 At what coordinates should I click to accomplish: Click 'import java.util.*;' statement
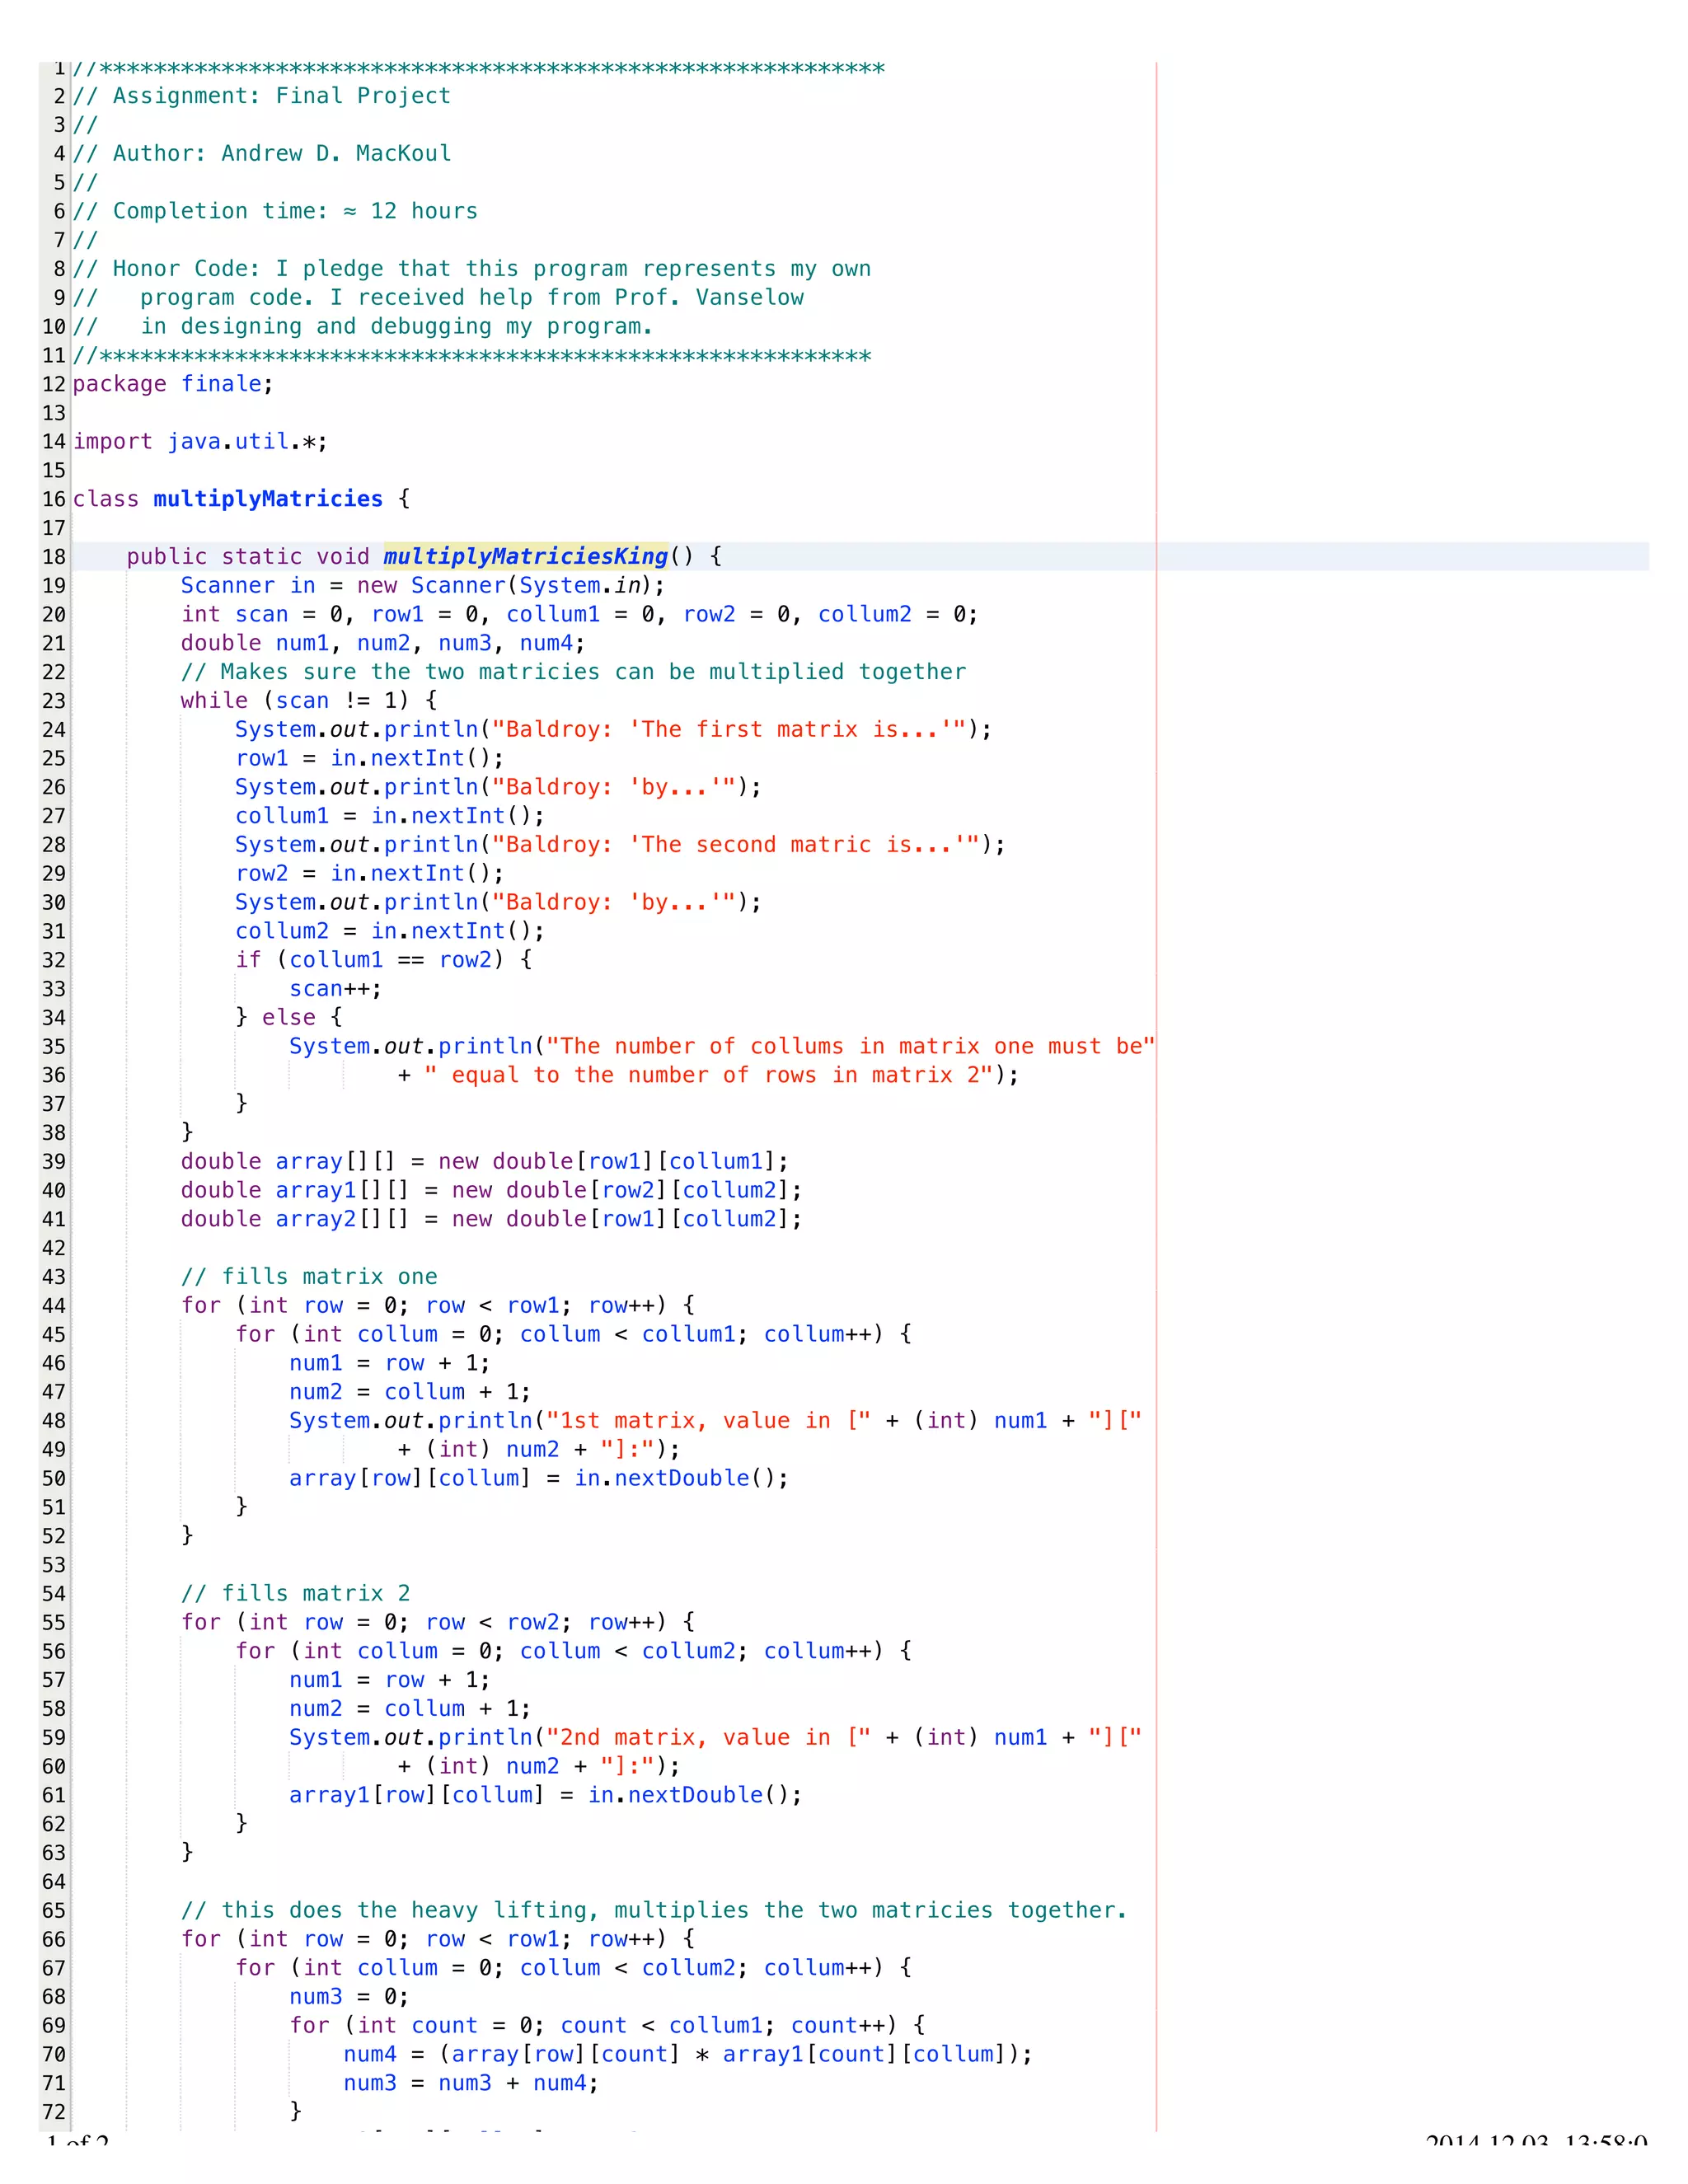tap(200, 441)
